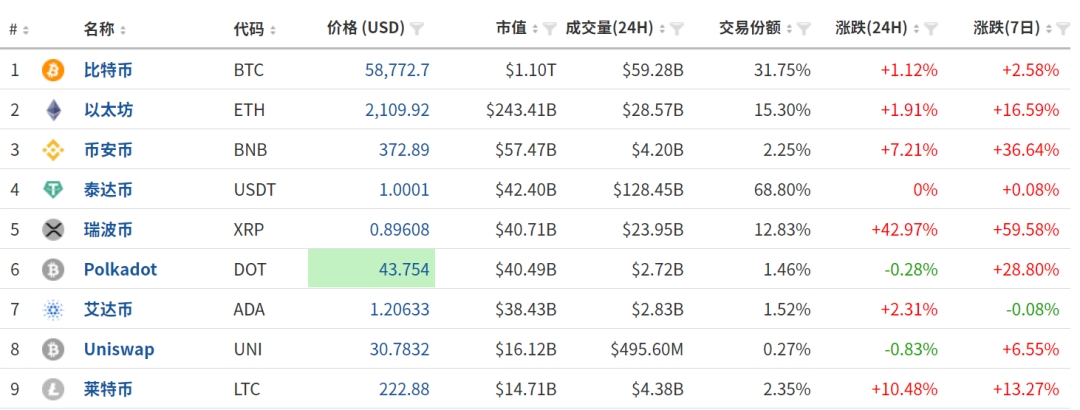This screenshot has width=1080, height=410.
Task: Open the 交易份额 filter funnel
Action: (800, 29)
